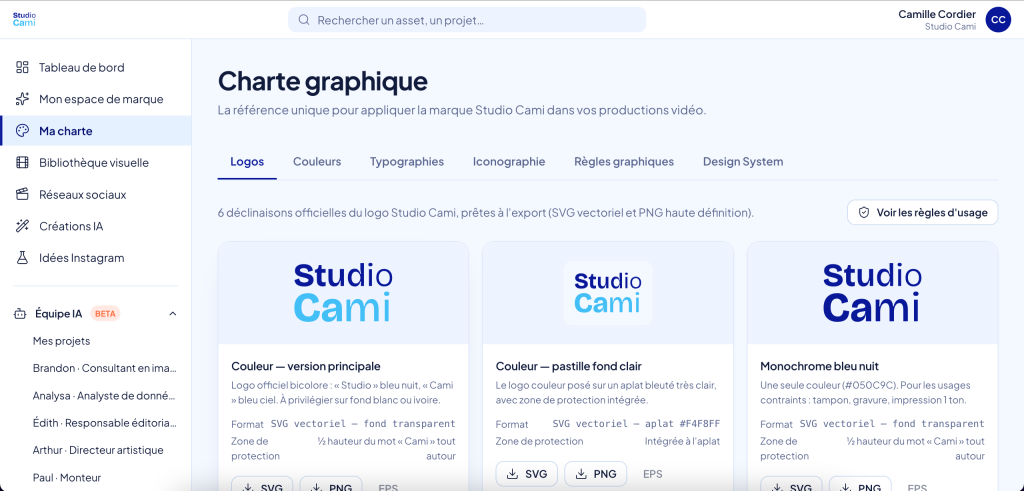Click the bicolor main logo preview
Viewport: 1024px width, 491px height.
coord(343,293)
